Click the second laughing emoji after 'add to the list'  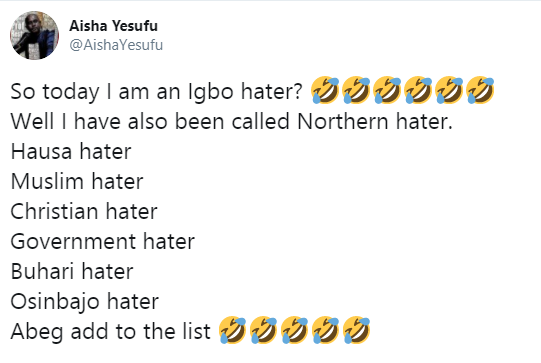[263, 330]
